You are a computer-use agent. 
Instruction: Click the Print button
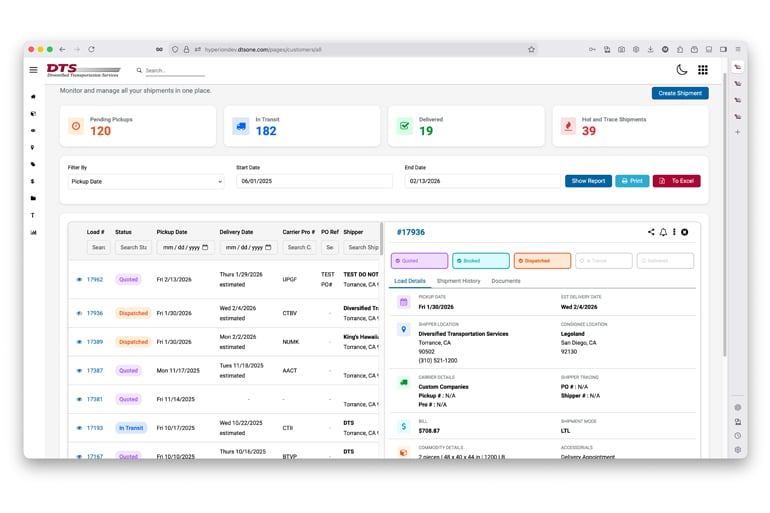632,181
